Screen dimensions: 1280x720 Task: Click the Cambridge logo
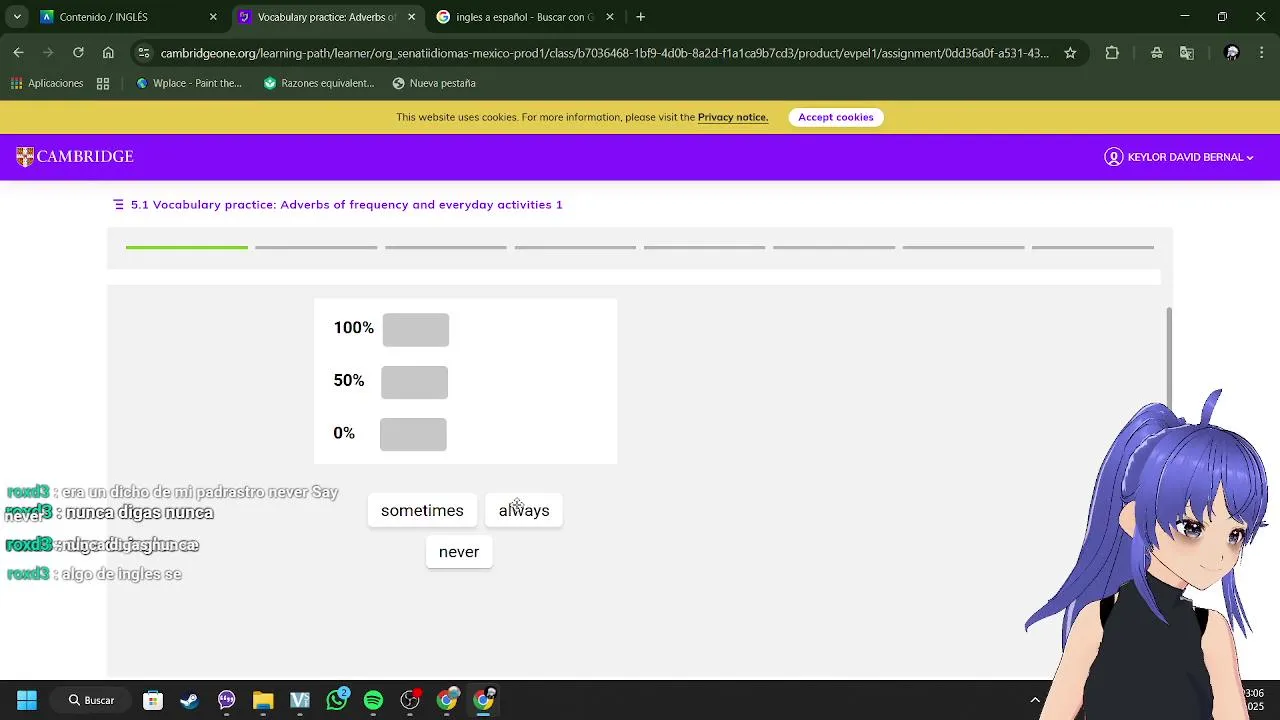pos(75,157)
